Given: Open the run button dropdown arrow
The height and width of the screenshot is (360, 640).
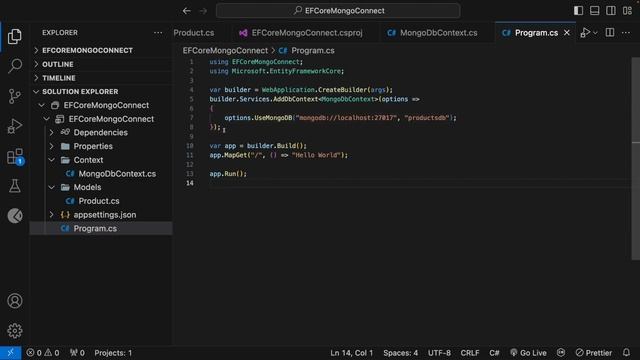Looking at the screenshot, I should point(596,33).
